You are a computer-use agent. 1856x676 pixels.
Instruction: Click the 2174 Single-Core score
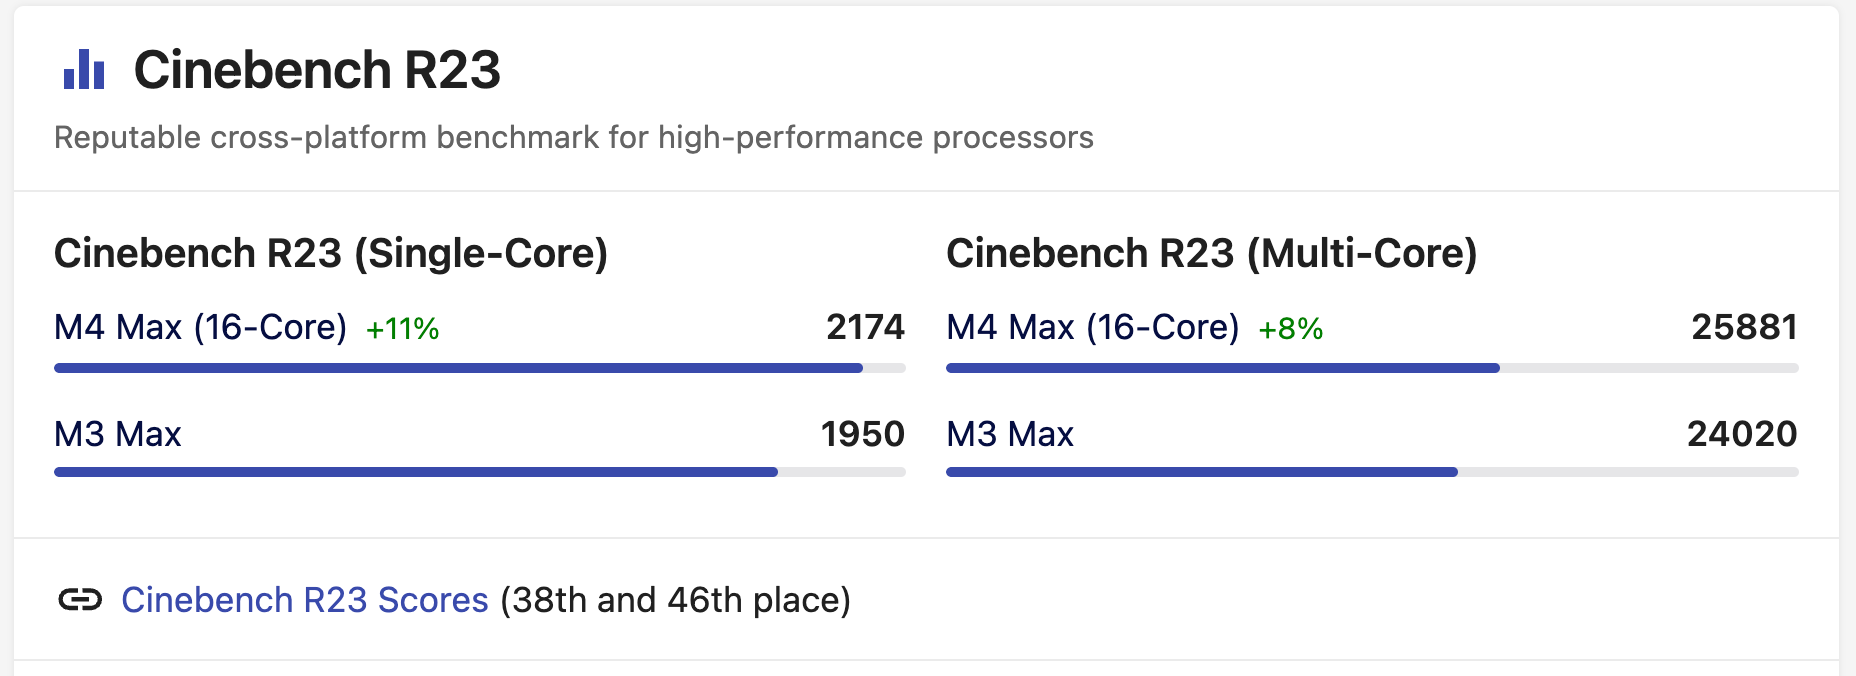[865, 328]
